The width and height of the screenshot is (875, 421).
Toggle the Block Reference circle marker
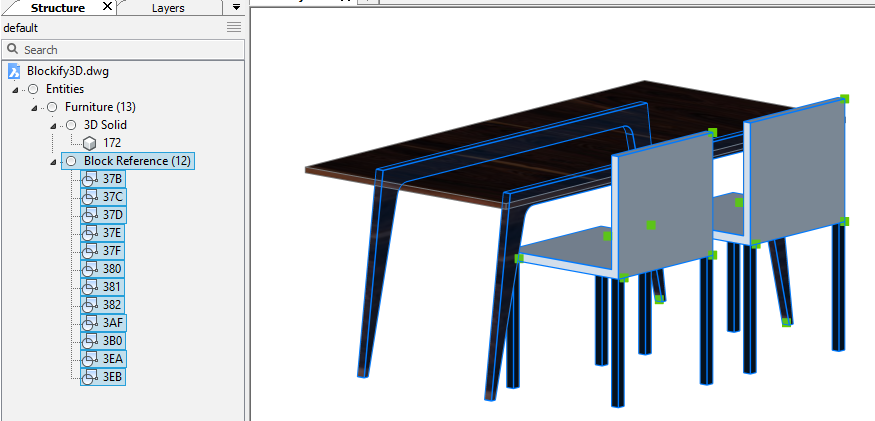tap(71, 161)
